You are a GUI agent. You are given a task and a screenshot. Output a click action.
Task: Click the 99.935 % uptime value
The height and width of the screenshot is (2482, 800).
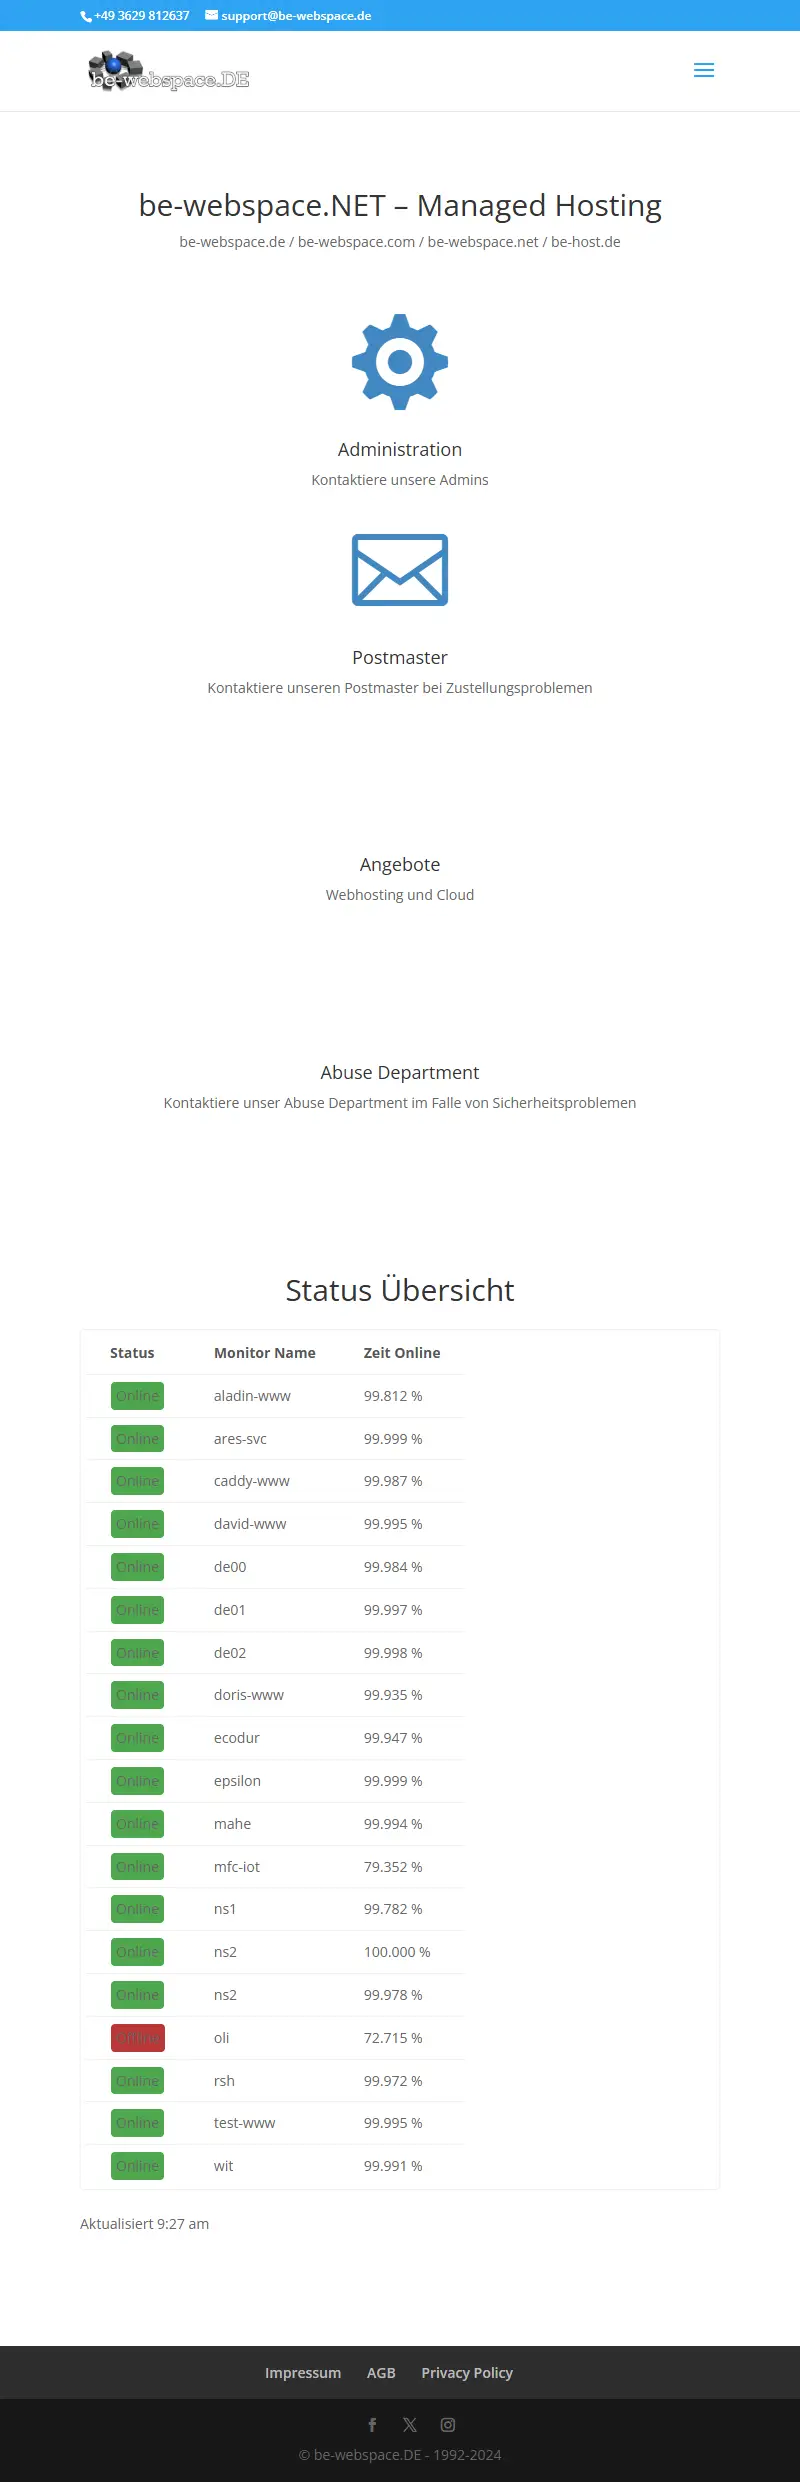coord(393,1695)
